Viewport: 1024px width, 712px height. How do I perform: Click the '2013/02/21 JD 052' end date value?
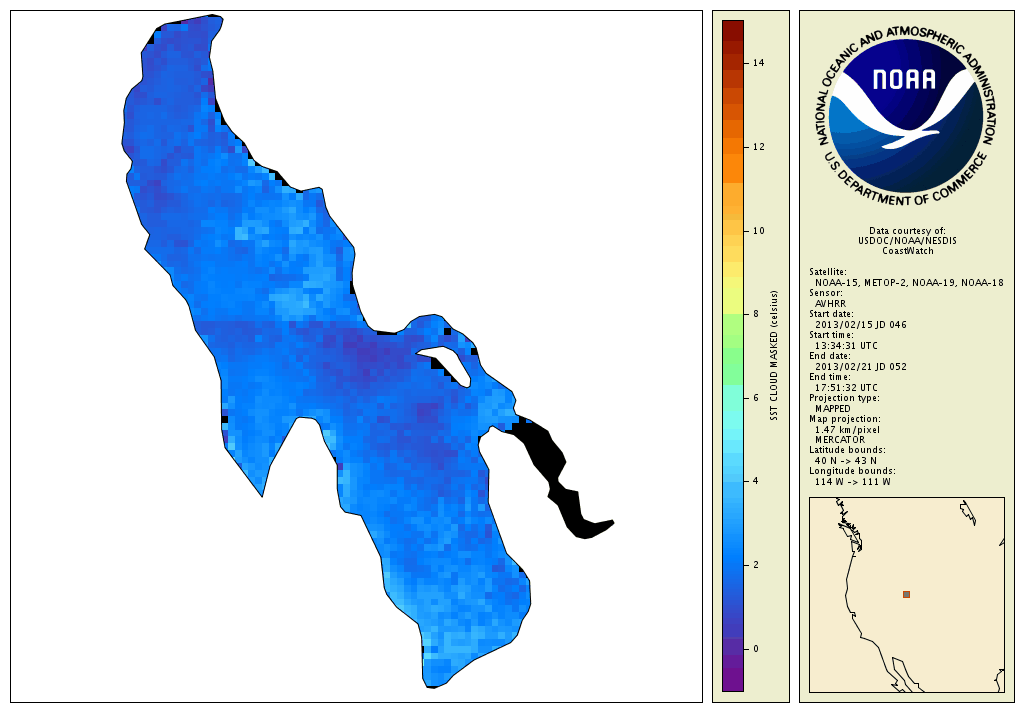[x=861, y=366]
